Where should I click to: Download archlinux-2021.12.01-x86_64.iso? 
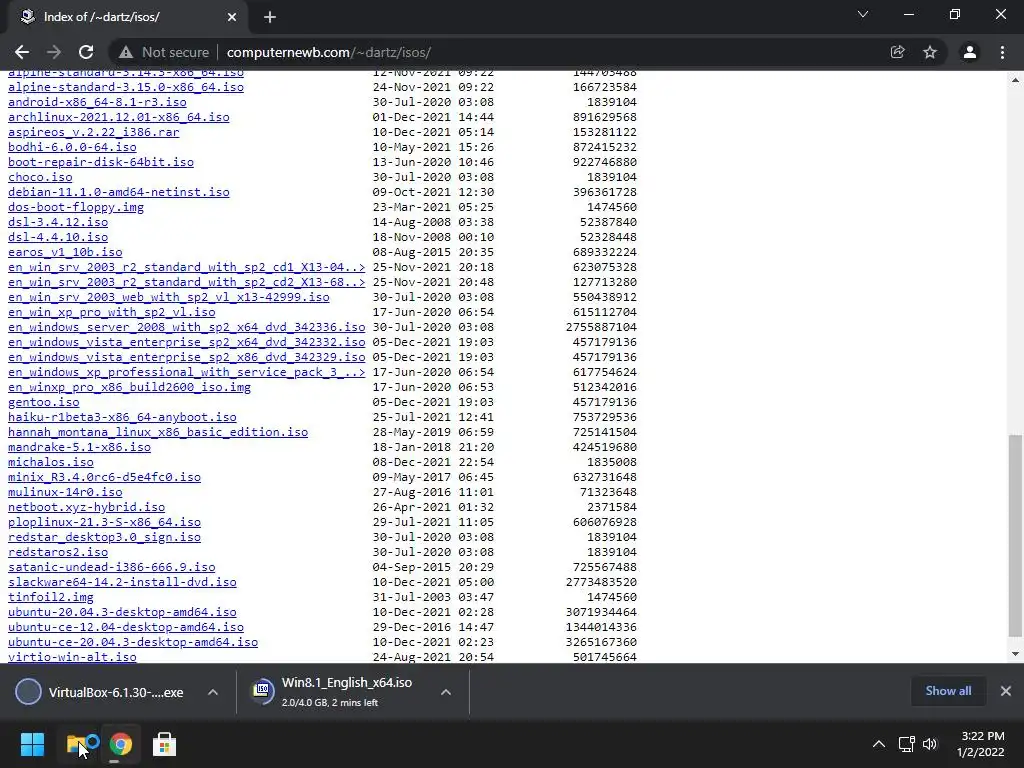point(119,117)
